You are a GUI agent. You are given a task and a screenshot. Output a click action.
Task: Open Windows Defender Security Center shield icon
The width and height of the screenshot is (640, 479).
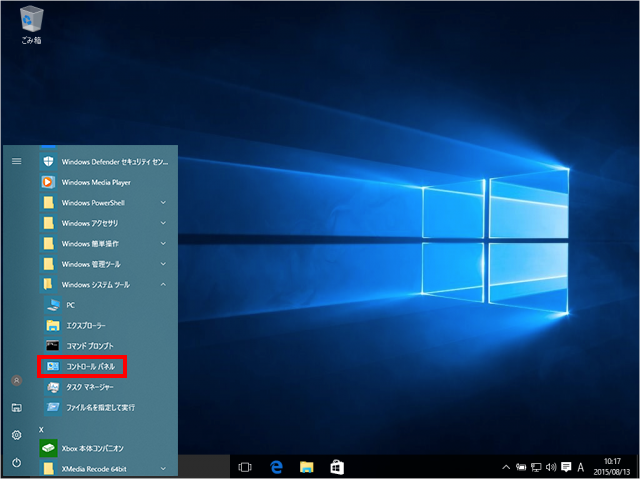(x=48, y=162)
